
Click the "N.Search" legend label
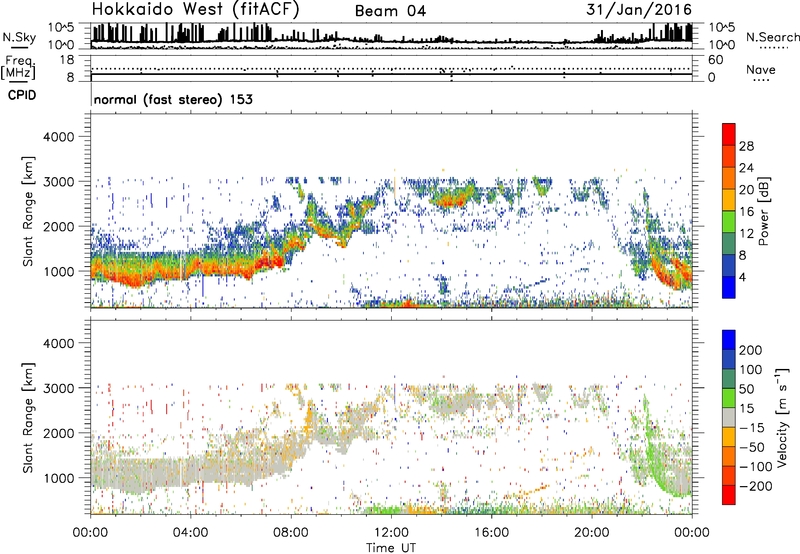tap(772, 37)
